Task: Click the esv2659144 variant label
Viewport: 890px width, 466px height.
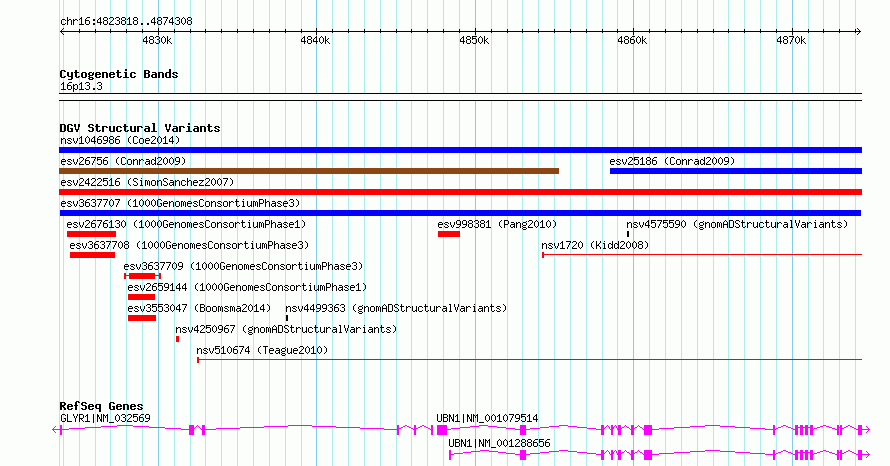Action: click(247, 287)
